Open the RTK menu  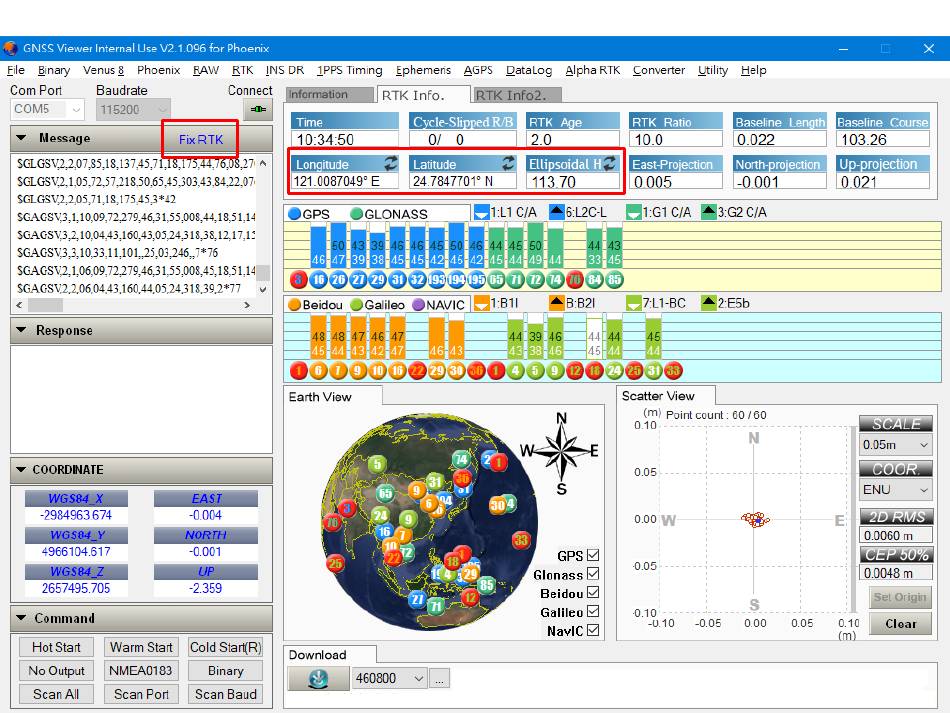tap(242, 70)
